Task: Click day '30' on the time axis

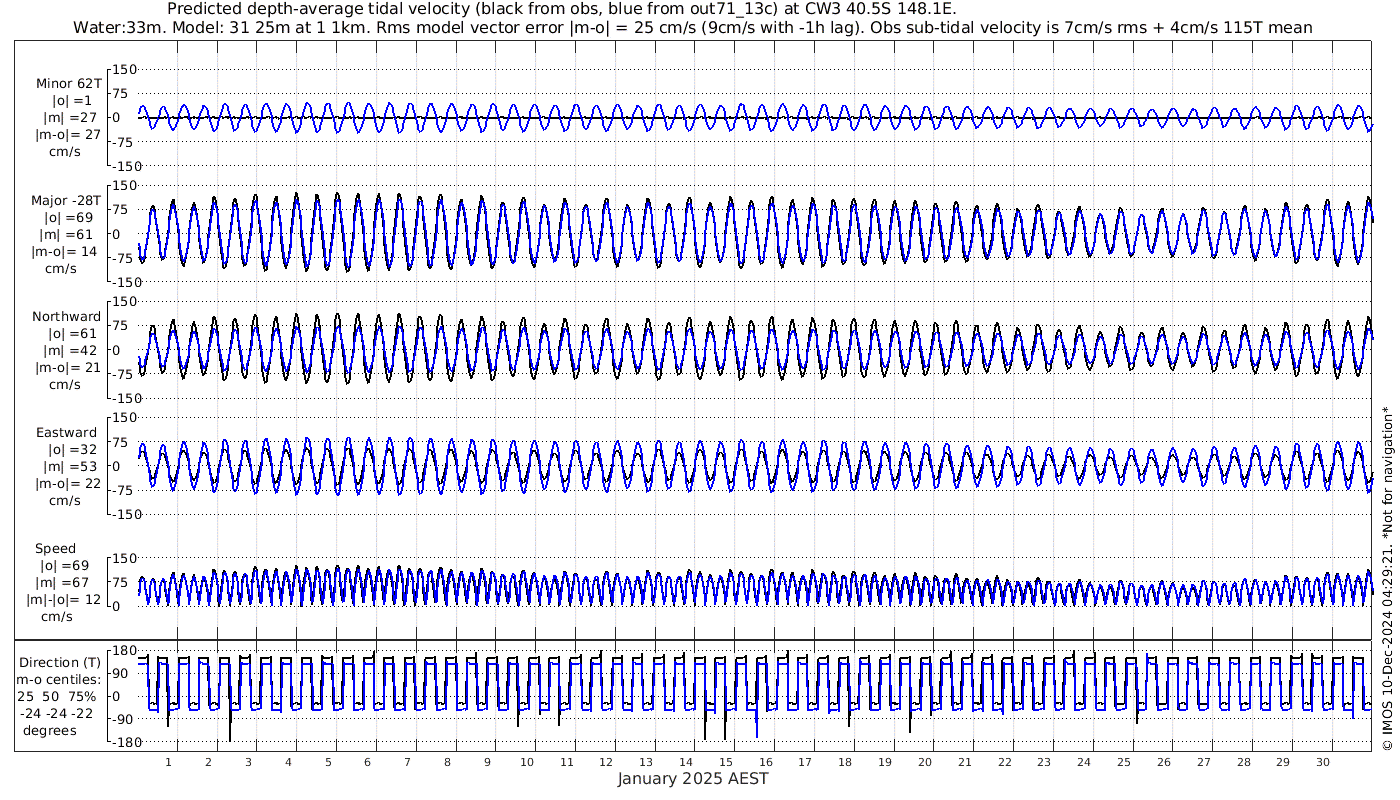Action: click(x=1323, y=762)
